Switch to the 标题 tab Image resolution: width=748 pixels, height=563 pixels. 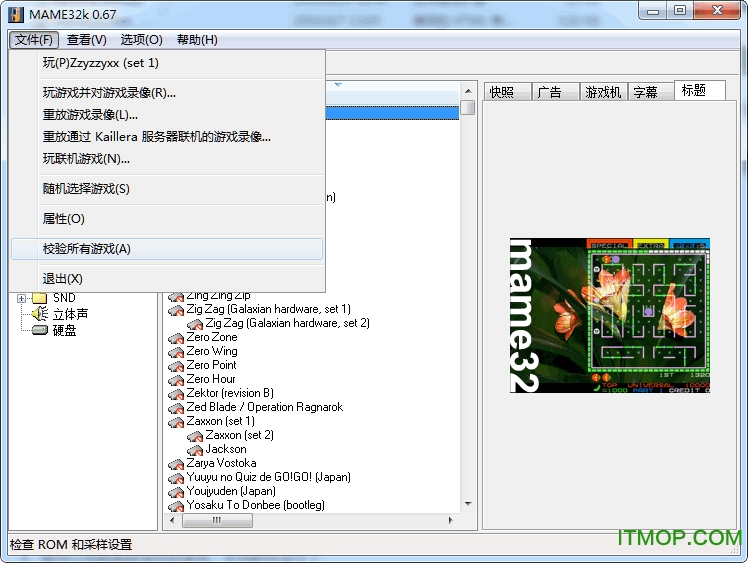click(x=700, y=90)
